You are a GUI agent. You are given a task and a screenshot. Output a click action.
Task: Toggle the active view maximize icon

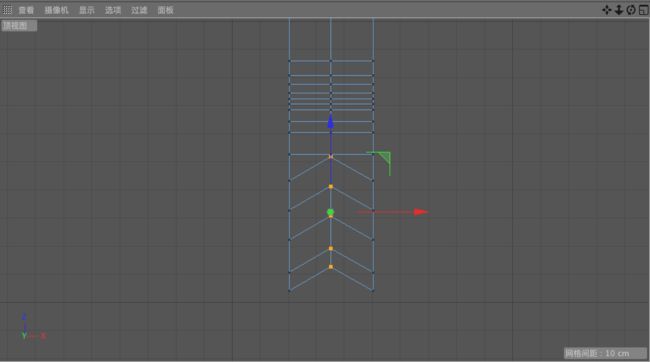(x=644, y=10)
